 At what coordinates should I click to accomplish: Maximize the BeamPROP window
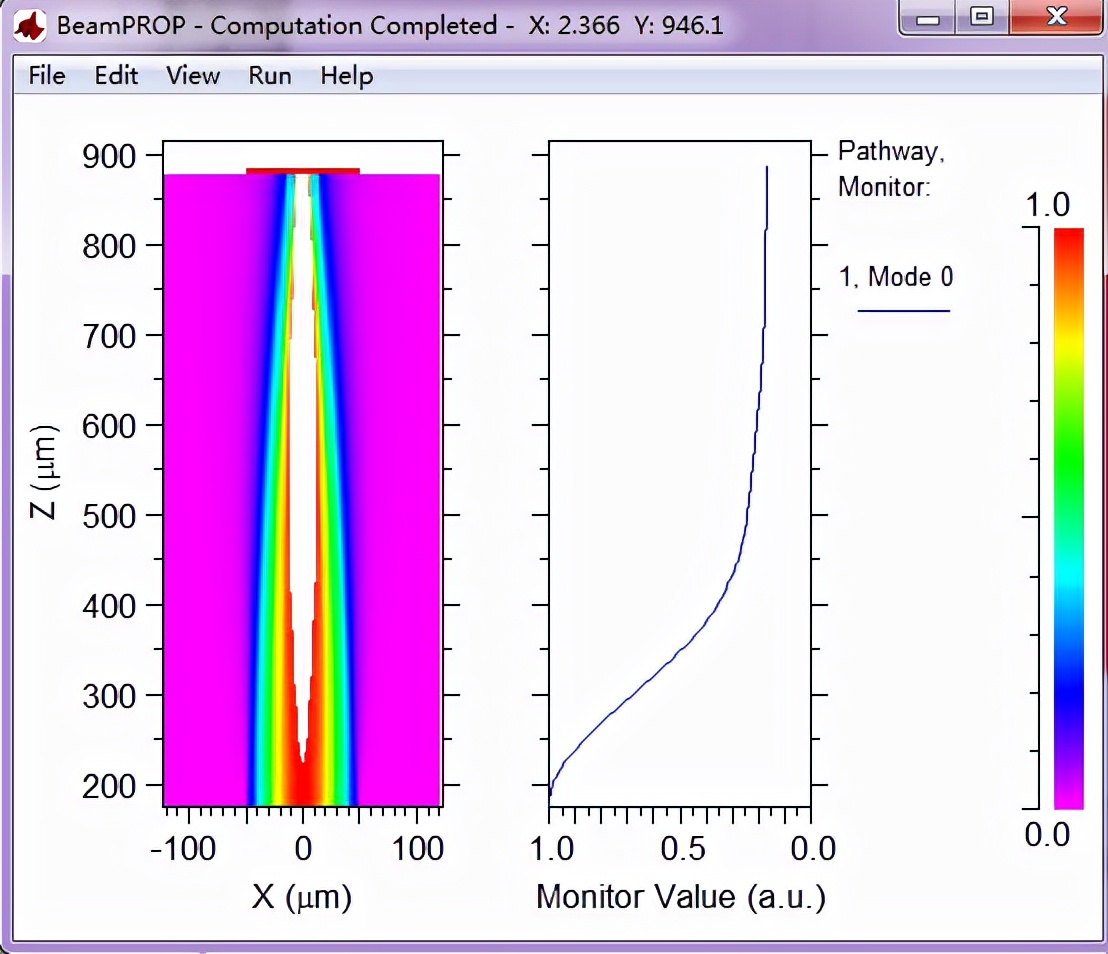click(x=982, y=18)
